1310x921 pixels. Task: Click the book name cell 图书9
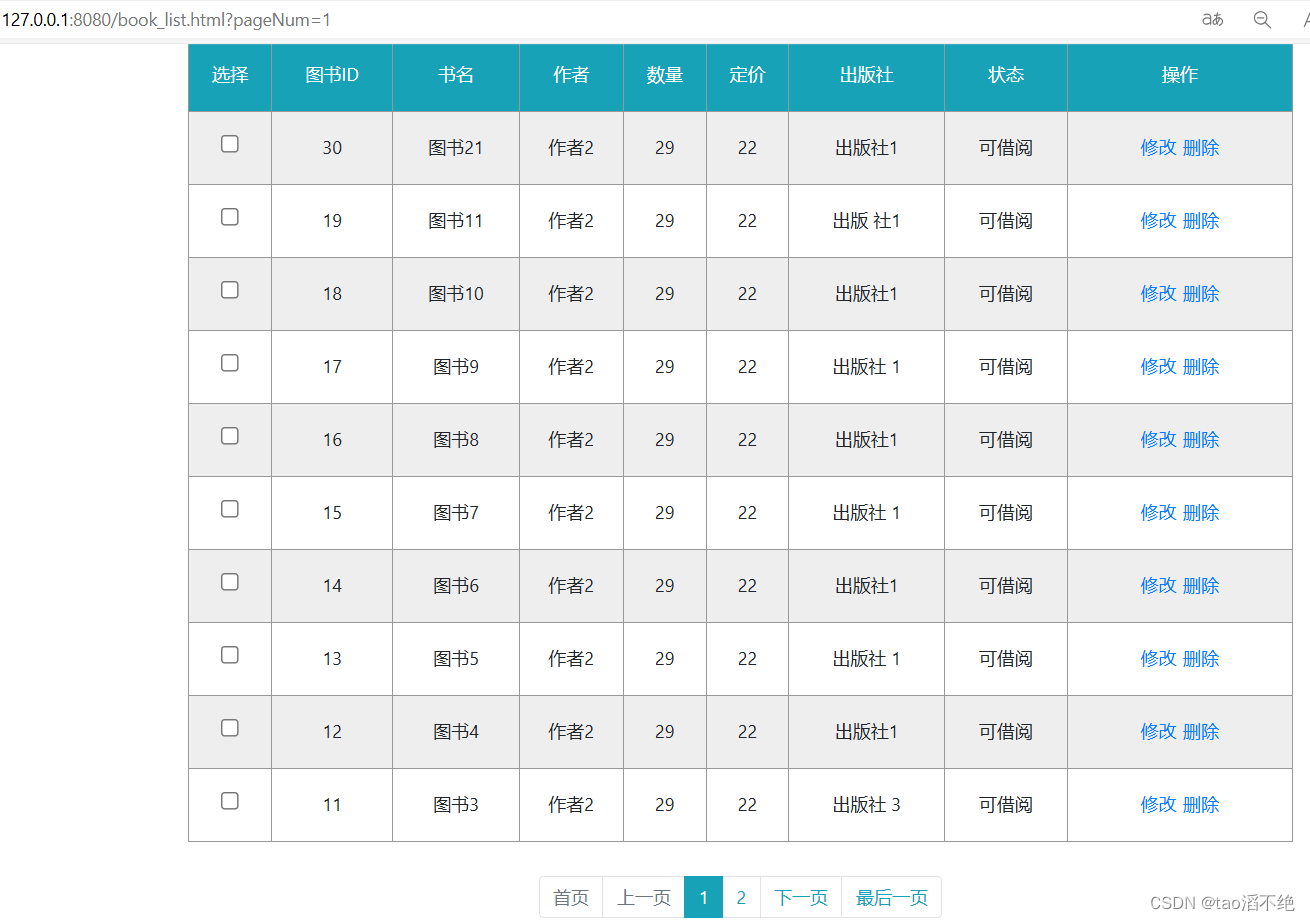(x=456, y=367)
